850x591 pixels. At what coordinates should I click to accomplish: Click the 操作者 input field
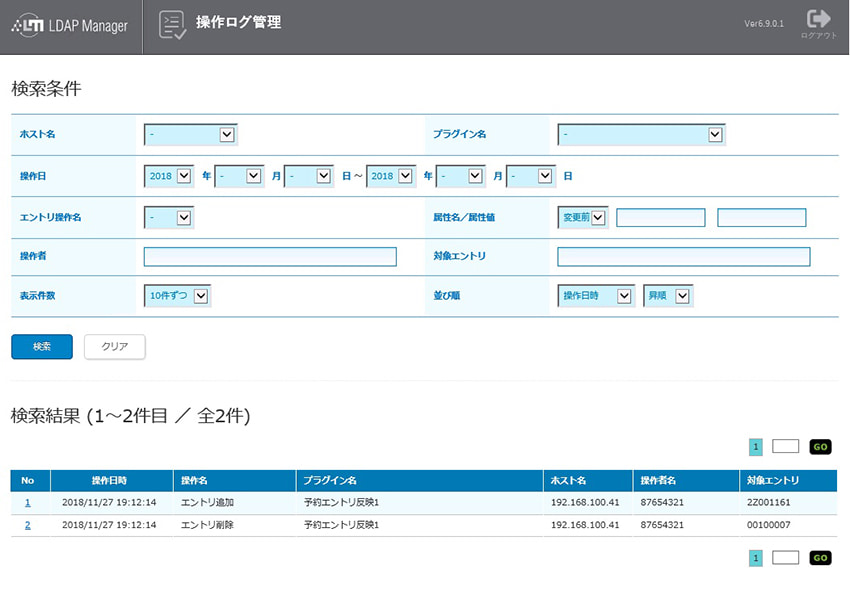point(270,257)
